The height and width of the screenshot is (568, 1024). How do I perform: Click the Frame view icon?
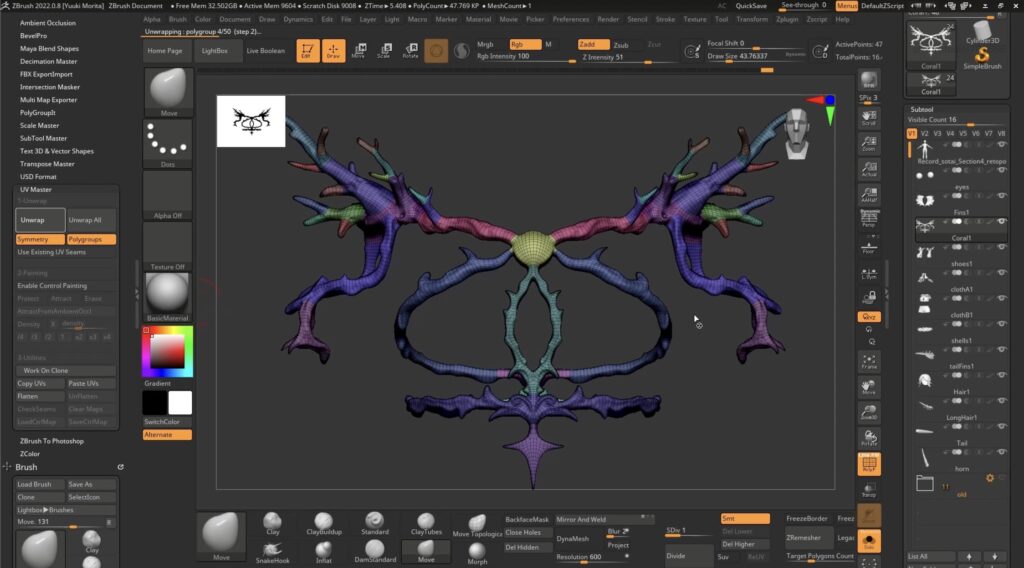[x=868, y=361]
